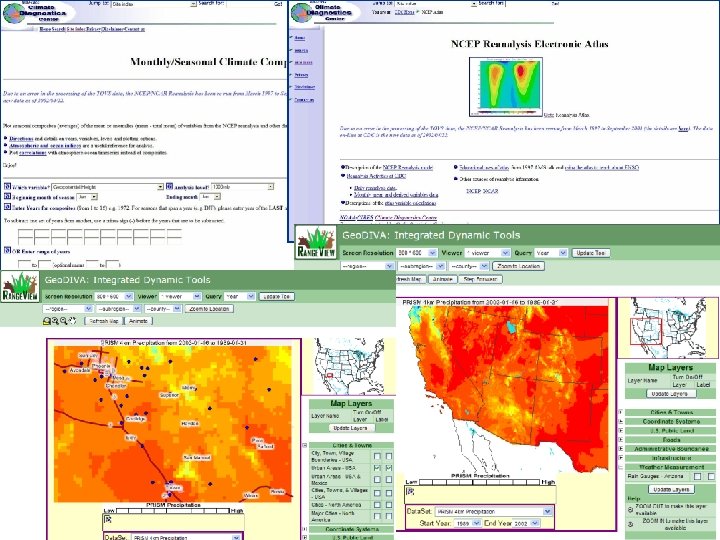Open Which variable dropdown on composites page
The height and width of the screenshot is (540, 720).
click(107, 187)
